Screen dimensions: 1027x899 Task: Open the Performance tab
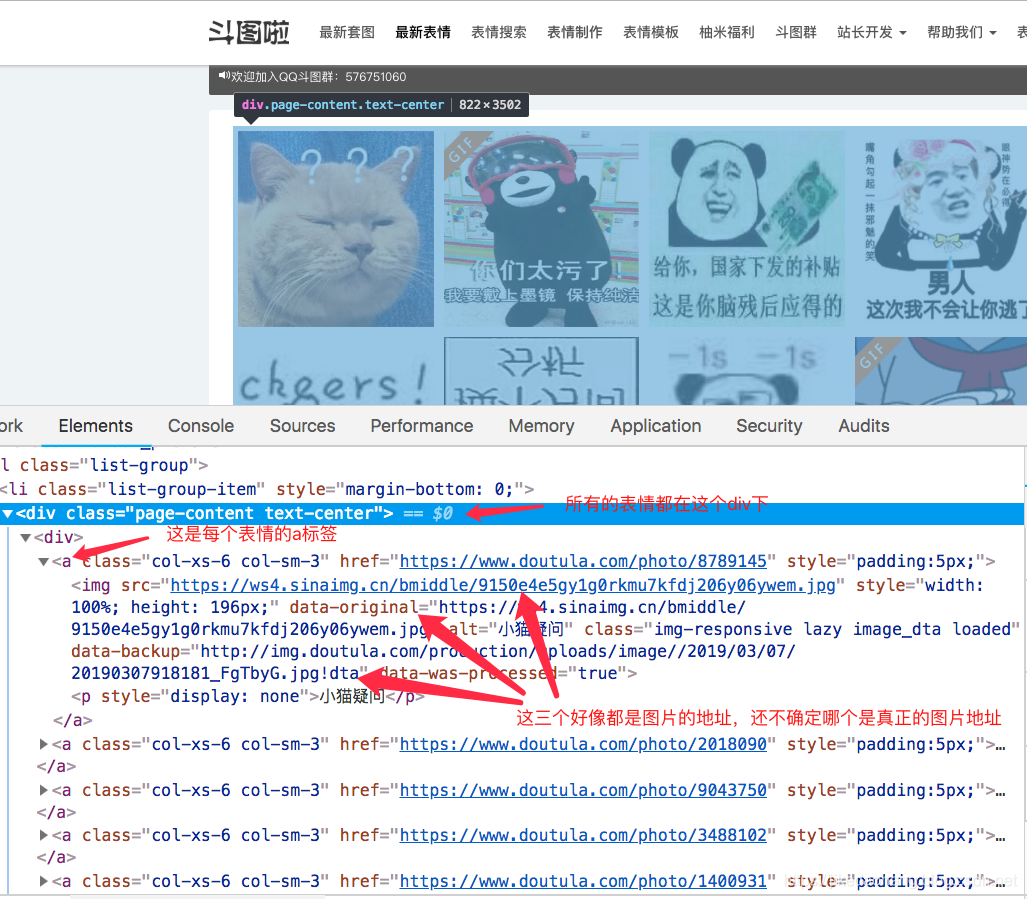422,426
